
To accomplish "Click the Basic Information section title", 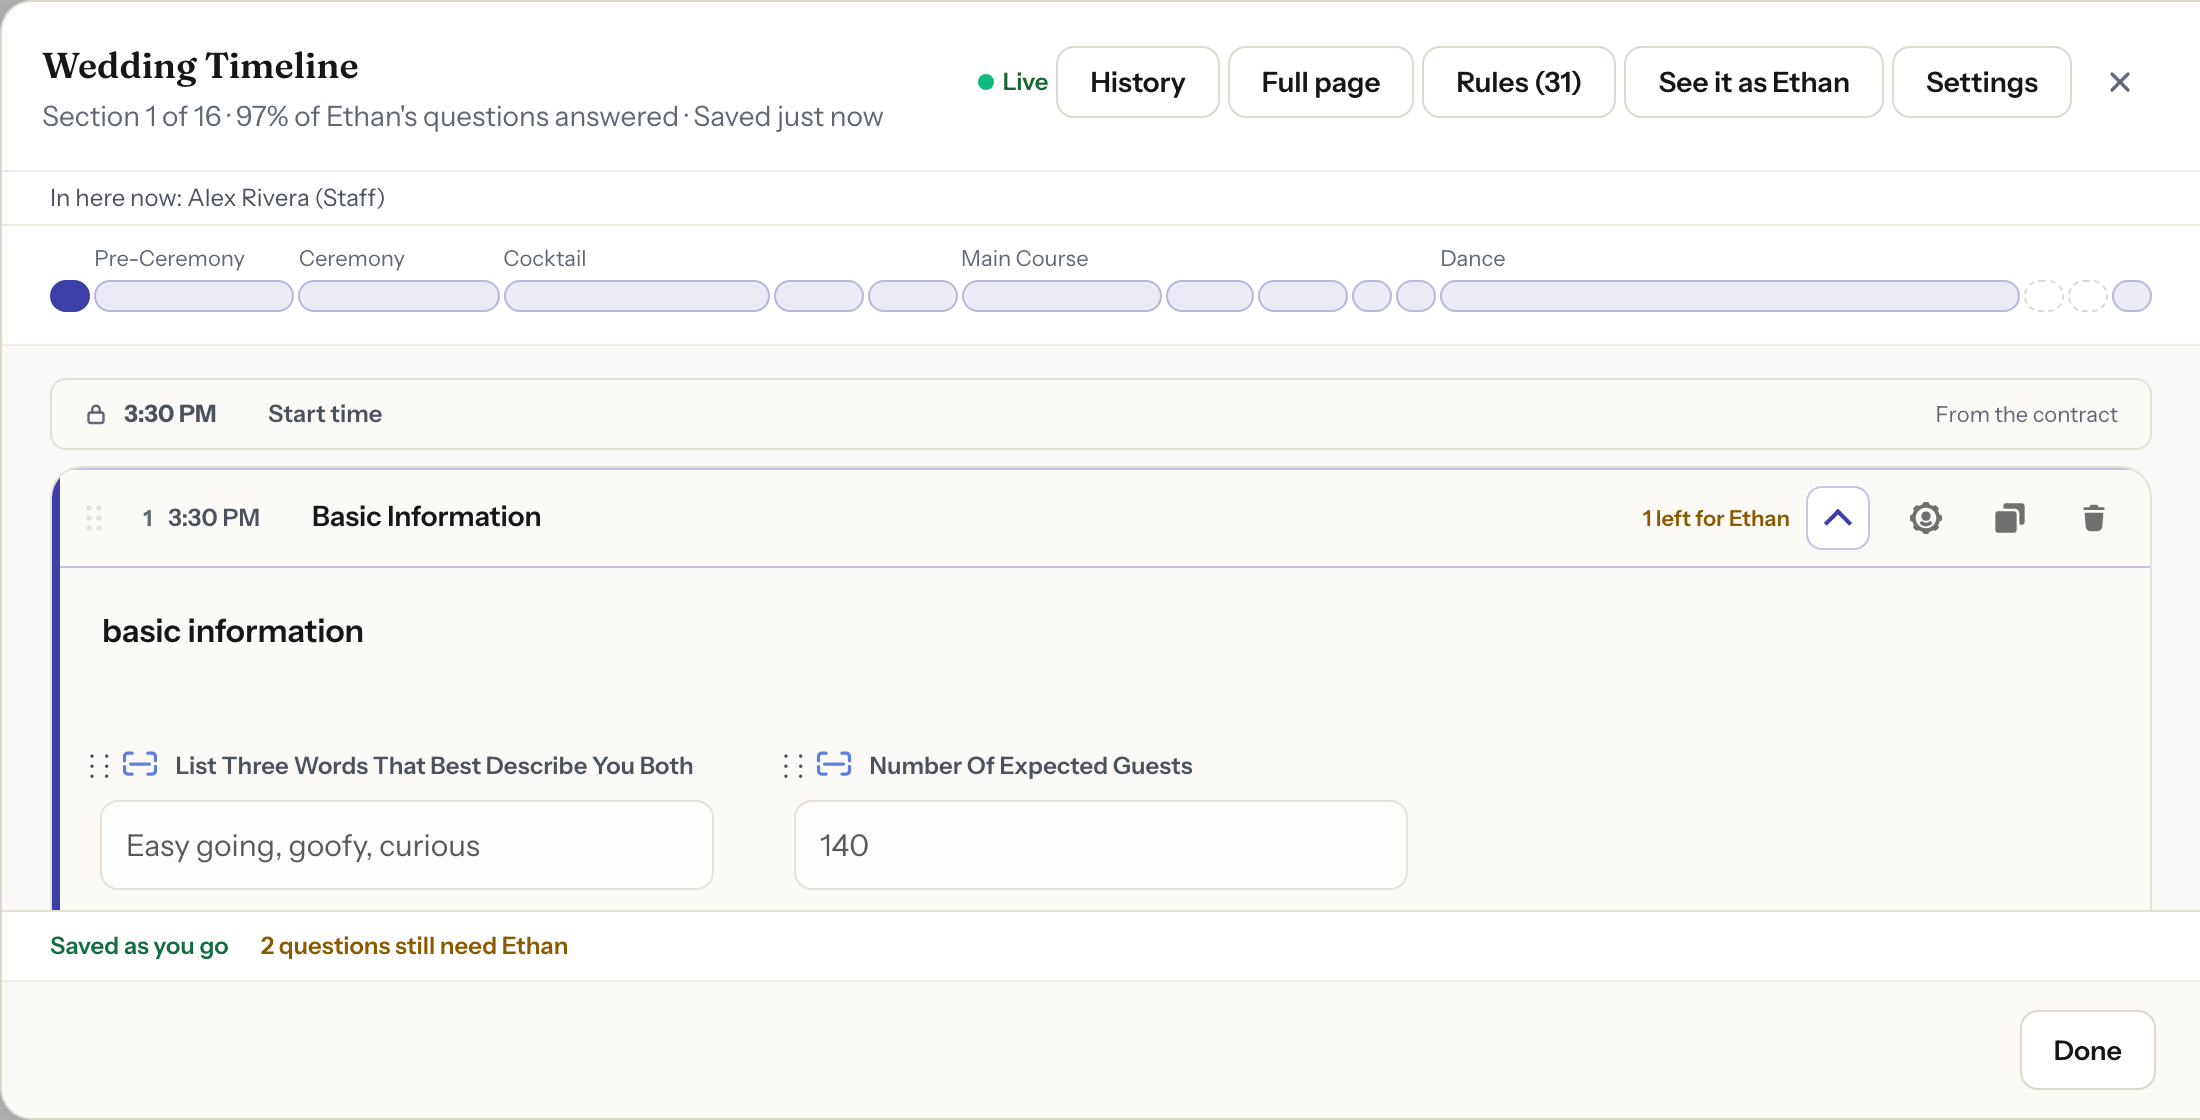I will point(426,517).
